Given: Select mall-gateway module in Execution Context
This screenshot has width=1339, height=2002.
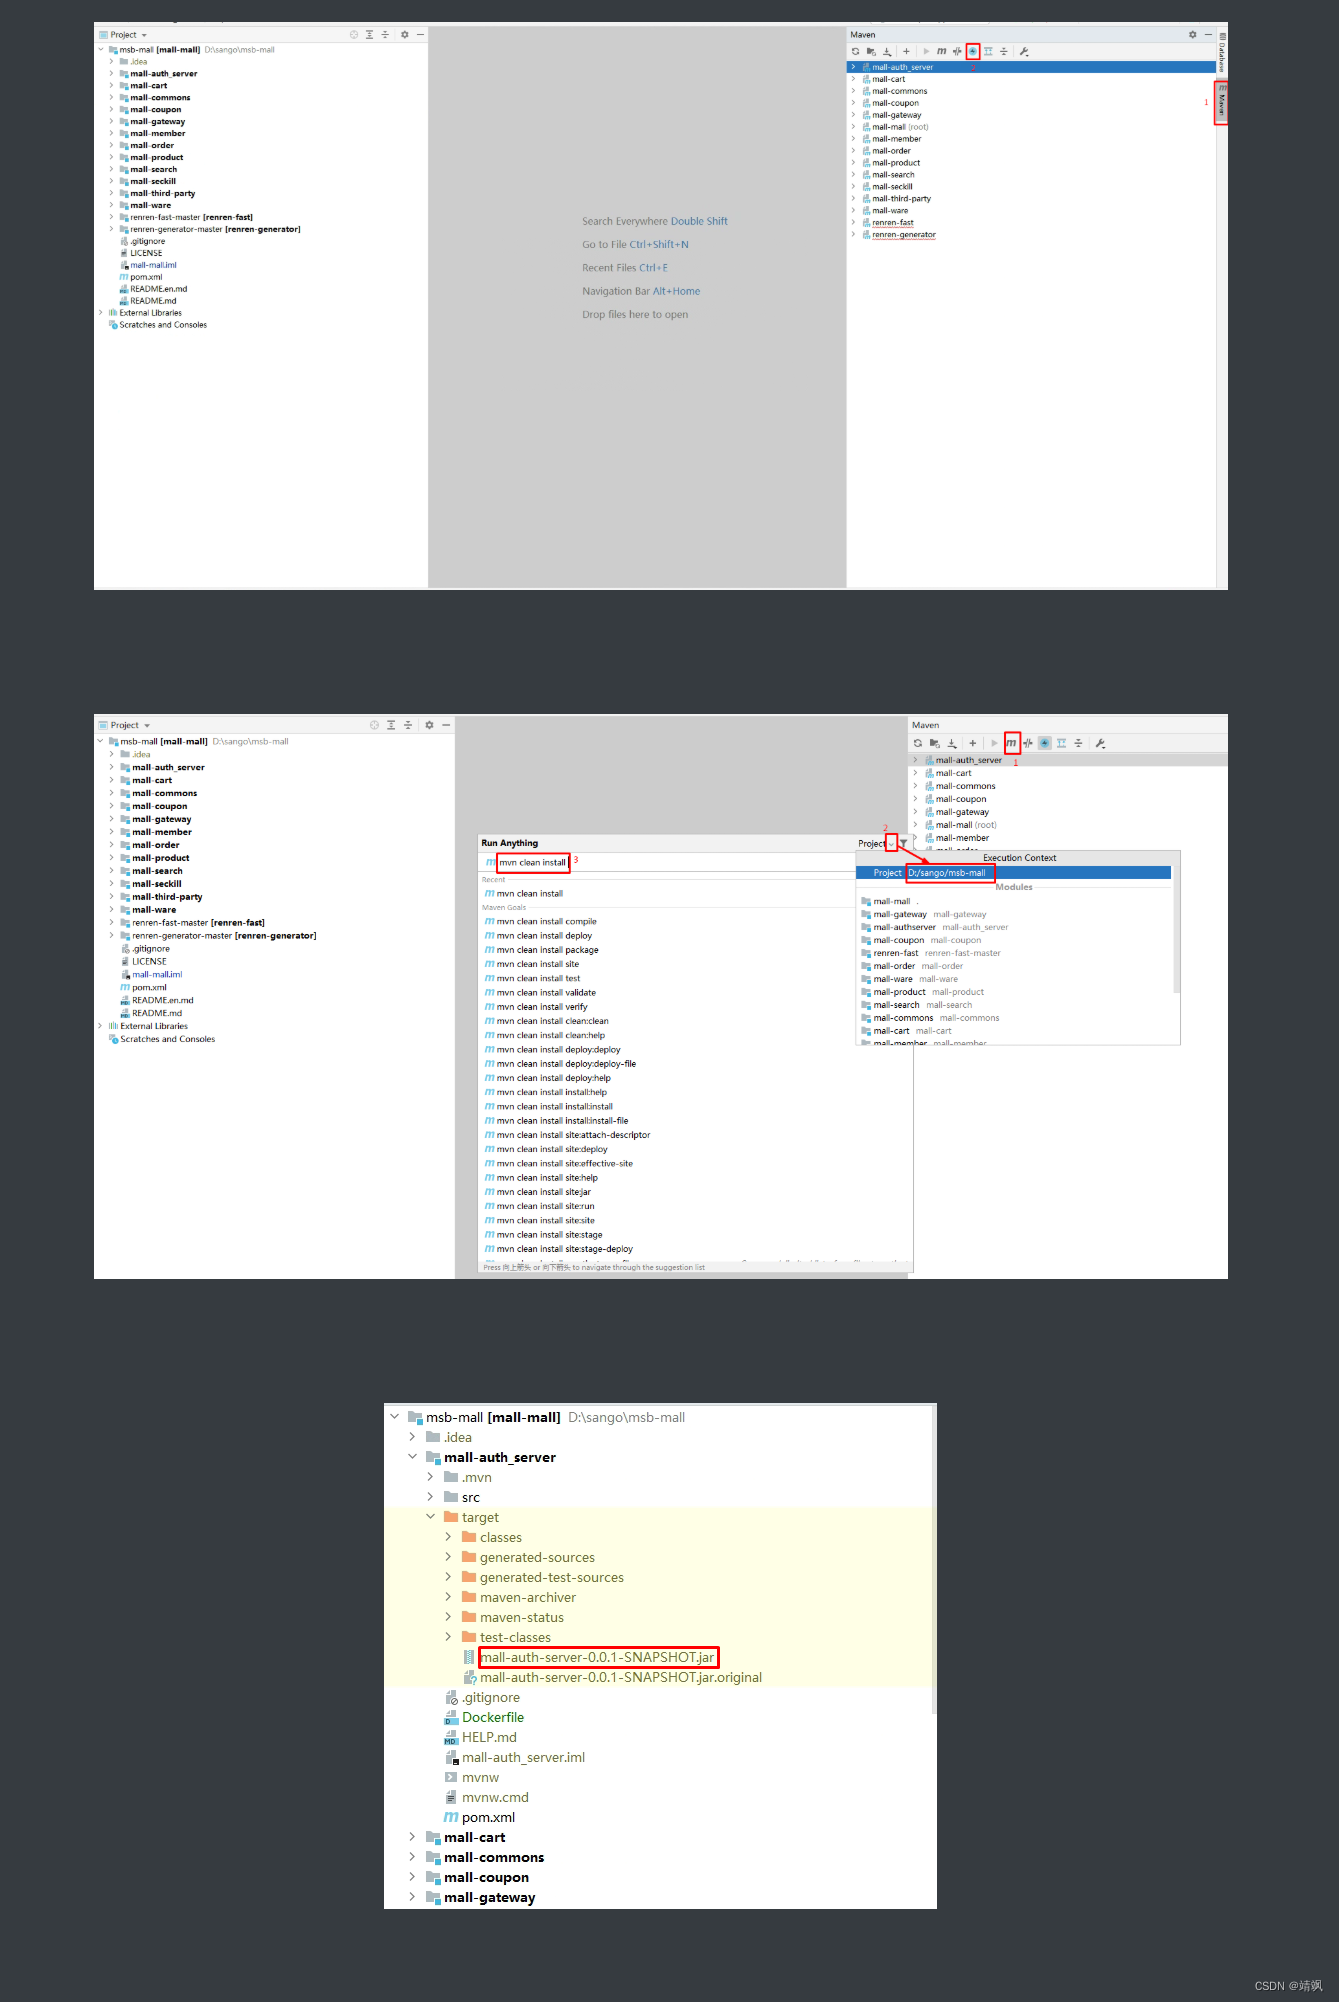Looking at the screenshot, I should click(x=923, y=914).
